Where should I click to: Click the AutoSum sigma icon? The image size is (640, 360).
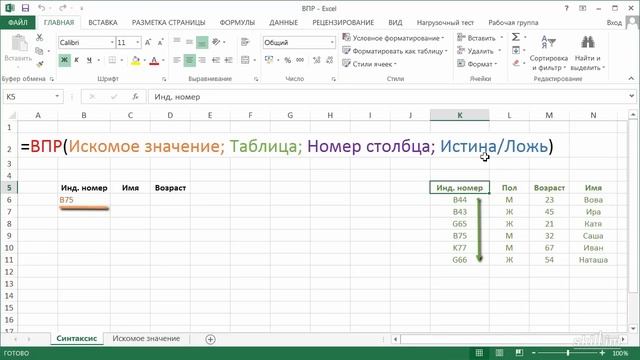[x=516, y=37]
